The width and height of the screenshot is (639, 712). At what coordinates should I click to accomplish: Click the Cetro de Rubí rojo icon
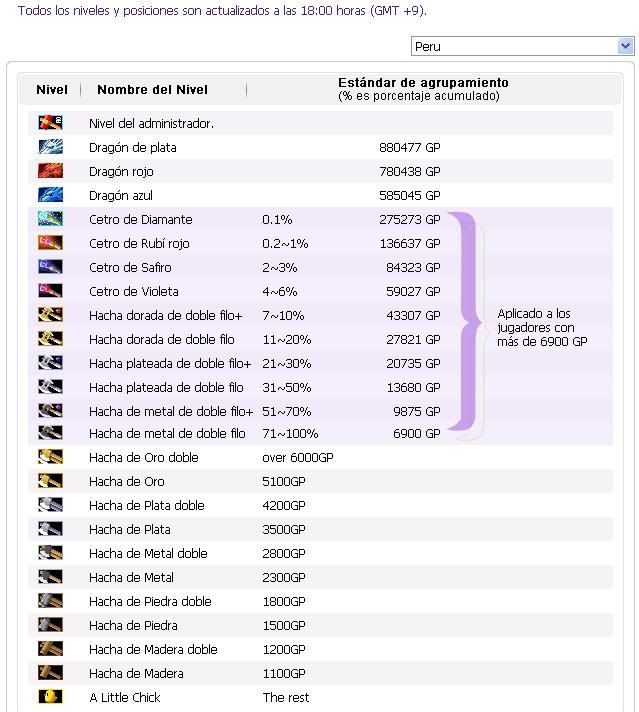pyautogui.click(x=50, y=243)
